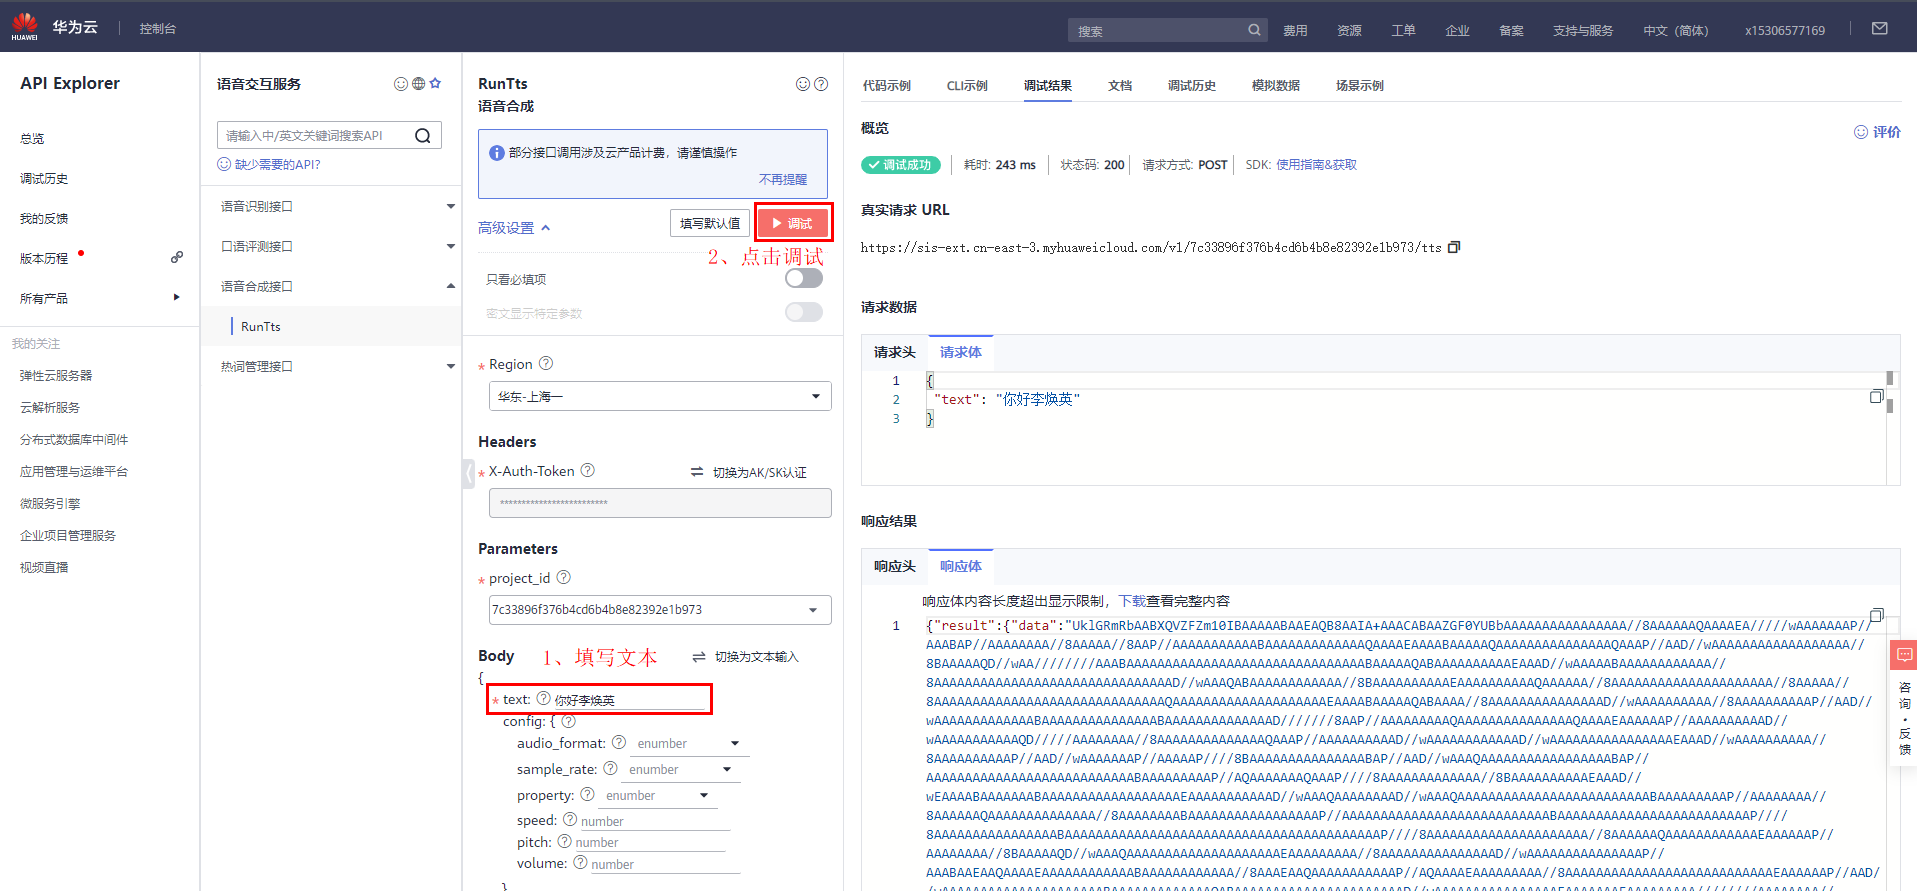Switch to 代码示例 tab
The height and width of the screenshot is (891, 1917).
887,86
